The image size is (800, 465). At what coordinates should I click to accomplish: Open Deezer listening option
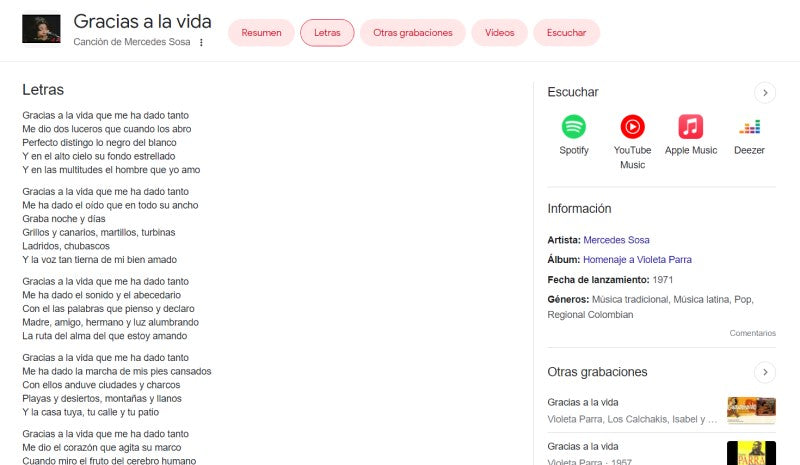[x=749, y=135]
